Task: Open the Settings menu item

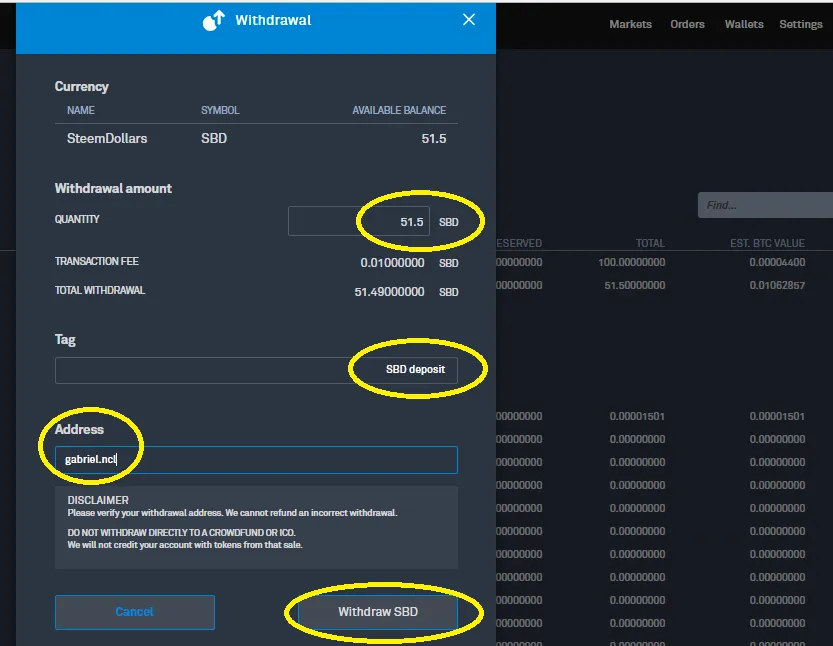Action: pos(801,24)
